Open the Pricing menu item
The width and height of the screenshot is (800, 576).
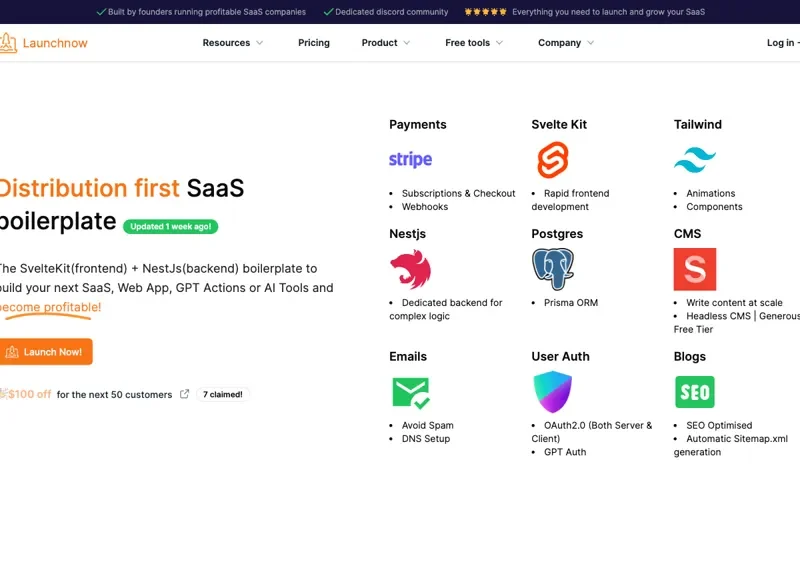pyautogui.click(x=314, y=43)
